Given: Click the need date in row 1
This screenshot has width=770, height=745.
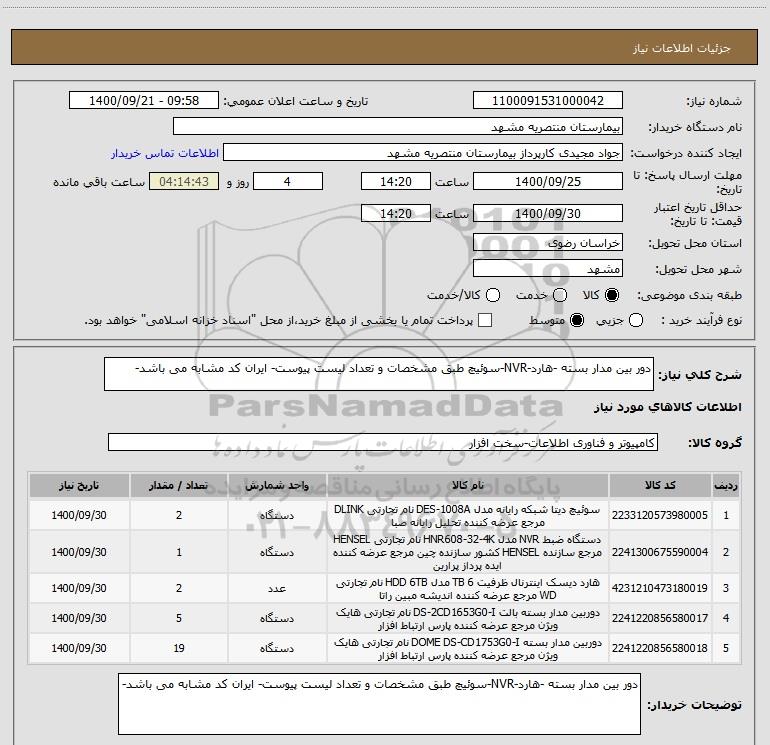Looking at the screenshot, I should (x=79, y=515).
